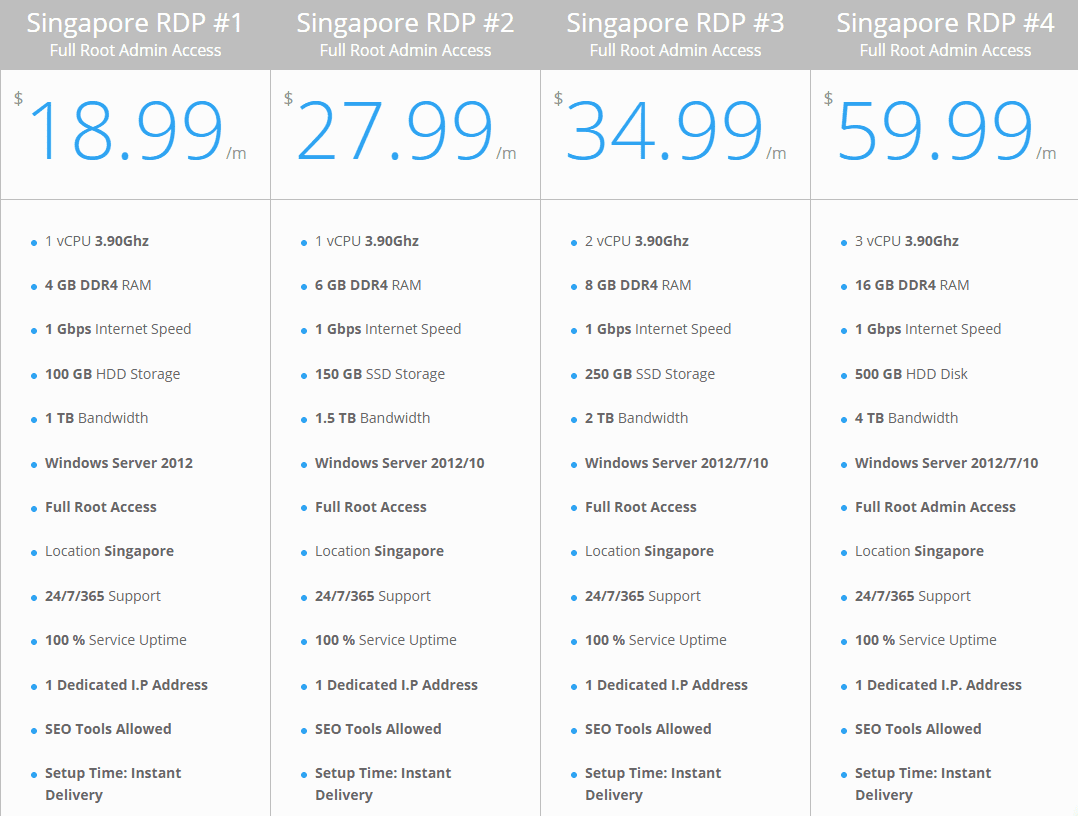Click the 100 GB HDD Storage feature
Screen dimensions: 1078x816
point(112,374)
